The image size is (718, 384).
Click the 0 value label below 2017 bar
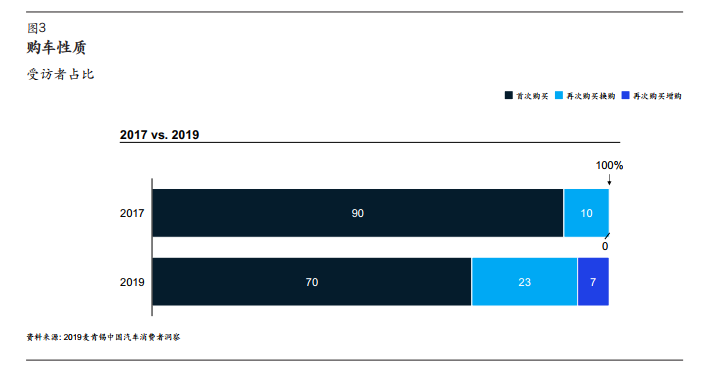[605, 246]
